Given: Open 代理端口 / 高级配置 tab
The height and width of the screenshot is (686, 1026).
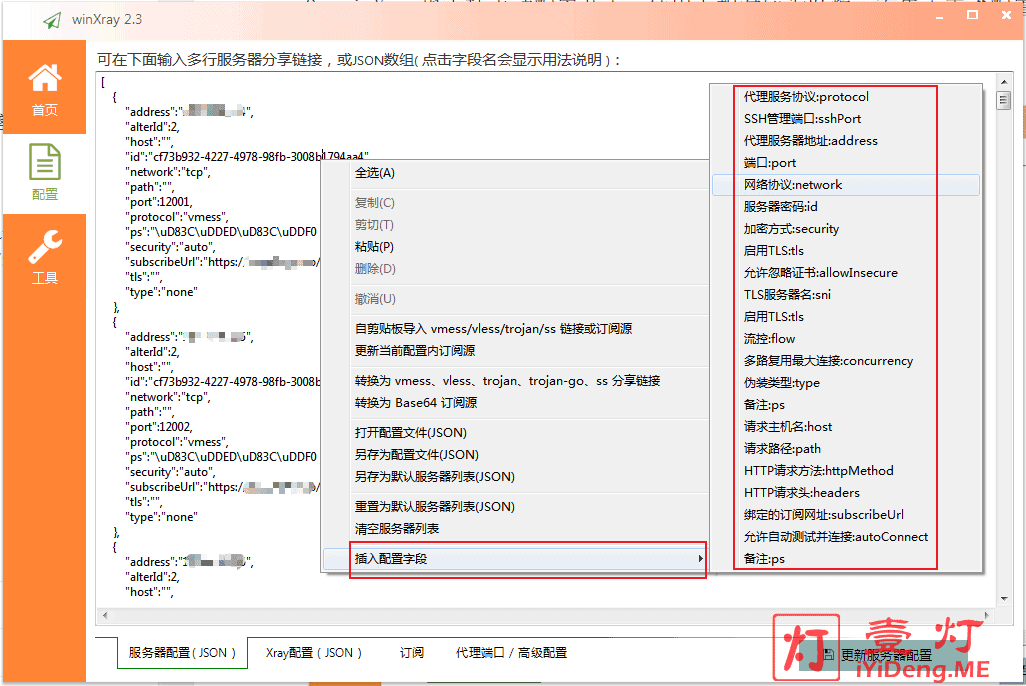Looking at the screenshot, I should (x=511, y=653).
